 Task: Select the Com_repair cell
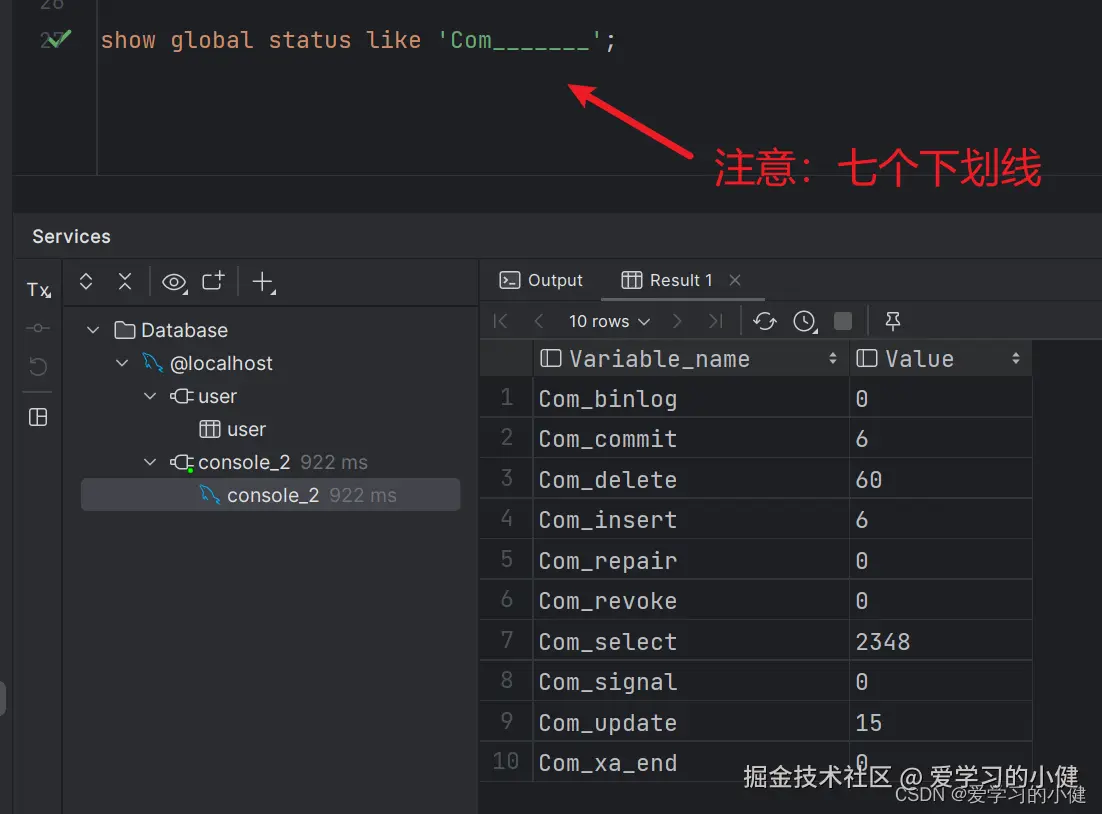coord(691,560)
